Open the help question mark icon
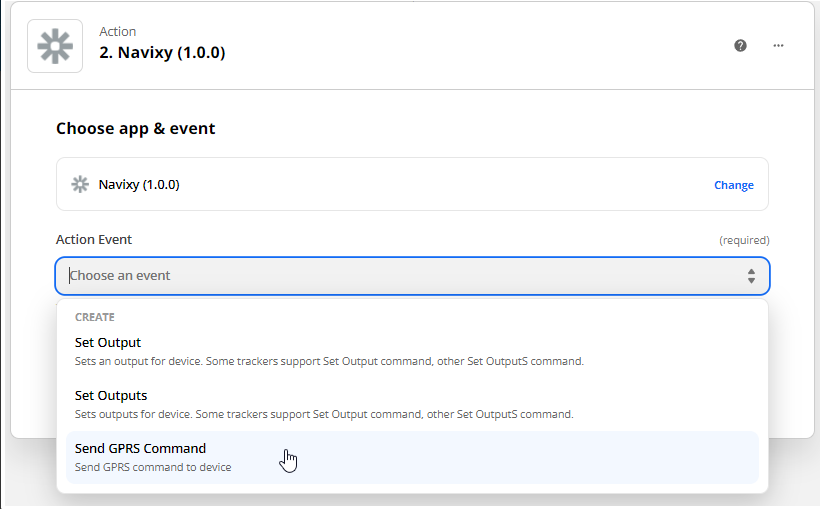This screenshot has width=822, height=509. click(x=740, y=46)
